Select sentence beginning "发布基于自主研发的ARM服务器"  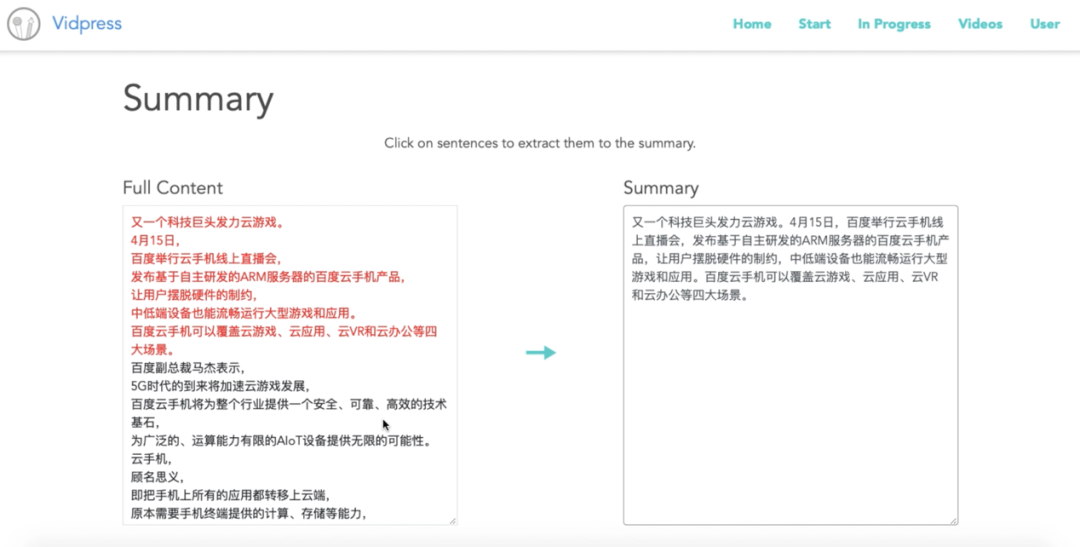(268, 277)
